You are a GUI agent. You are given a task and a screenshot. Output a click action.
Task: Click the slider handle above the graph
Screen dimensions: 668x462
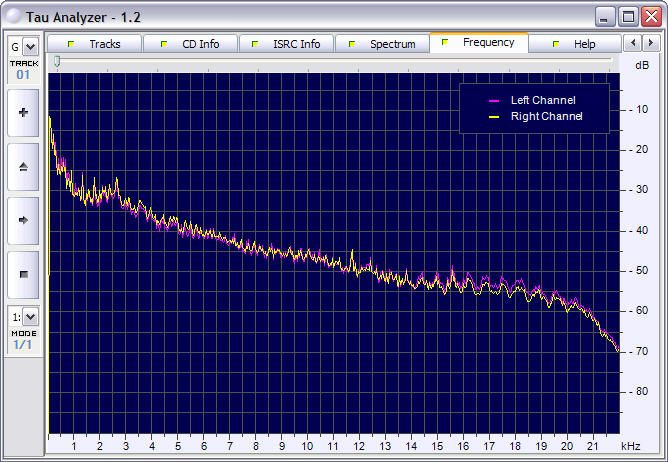pos(57,61)
